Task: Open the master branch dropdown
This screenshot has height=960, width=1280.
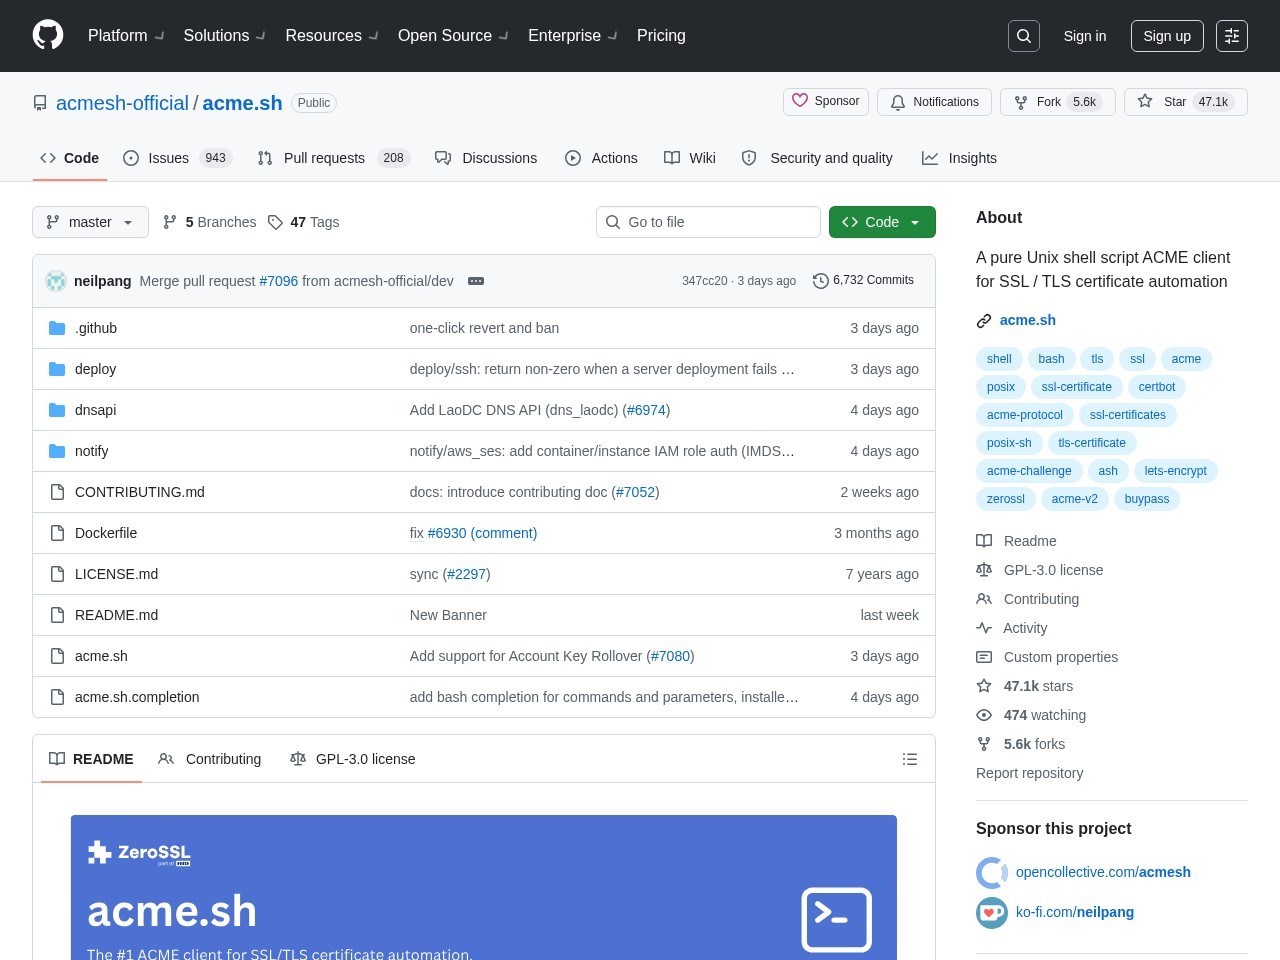Action: 90,222
